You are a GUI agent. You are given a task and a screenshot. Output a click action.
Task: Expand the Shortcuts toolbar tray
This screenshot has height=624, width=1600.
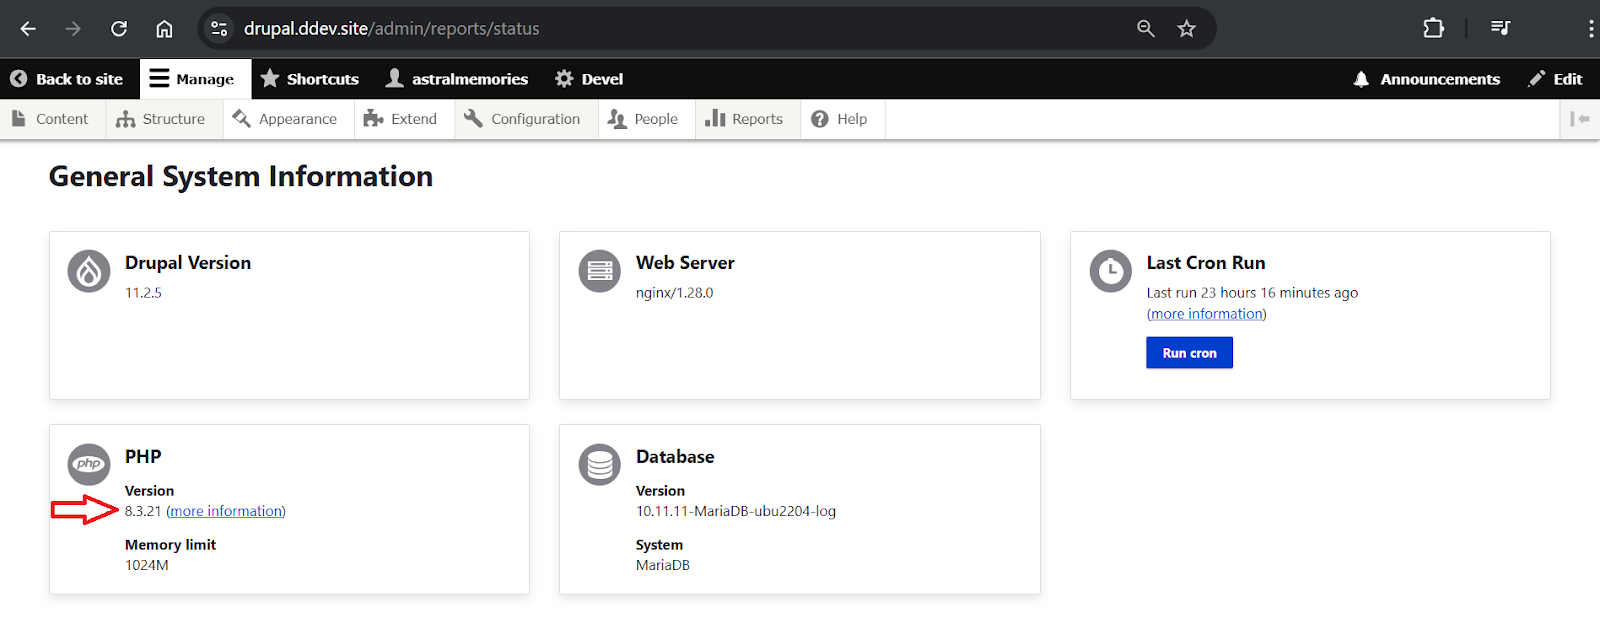point(309,79)
